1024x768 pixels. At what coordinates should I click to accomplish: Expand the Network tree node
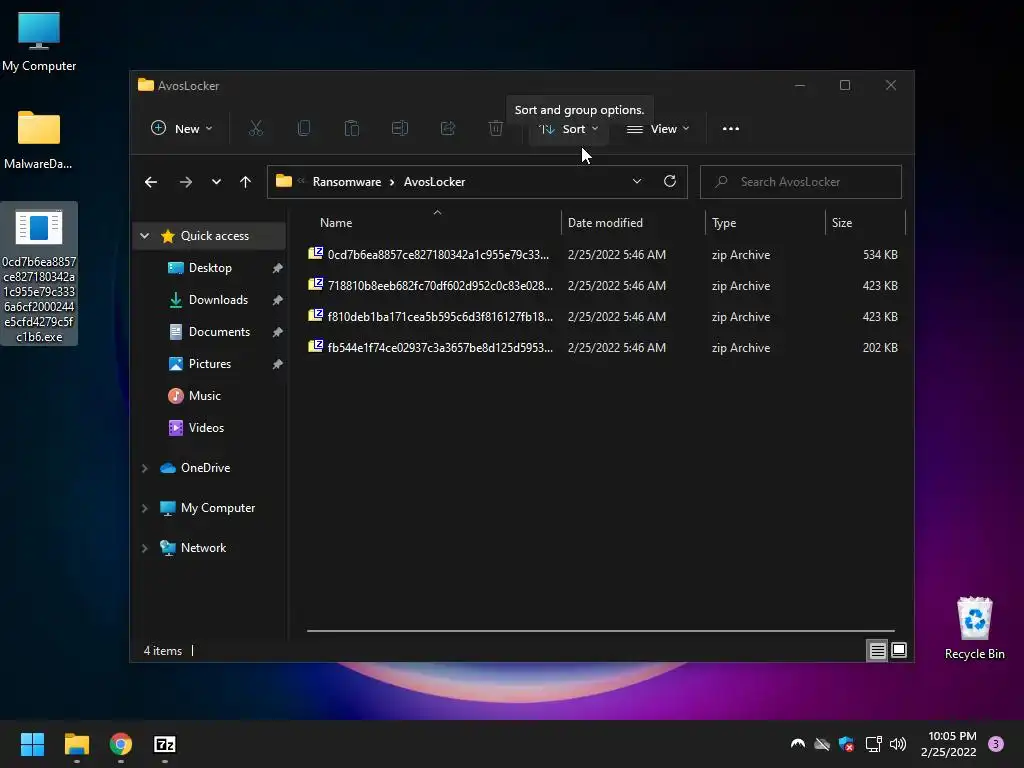coord(144,548)
